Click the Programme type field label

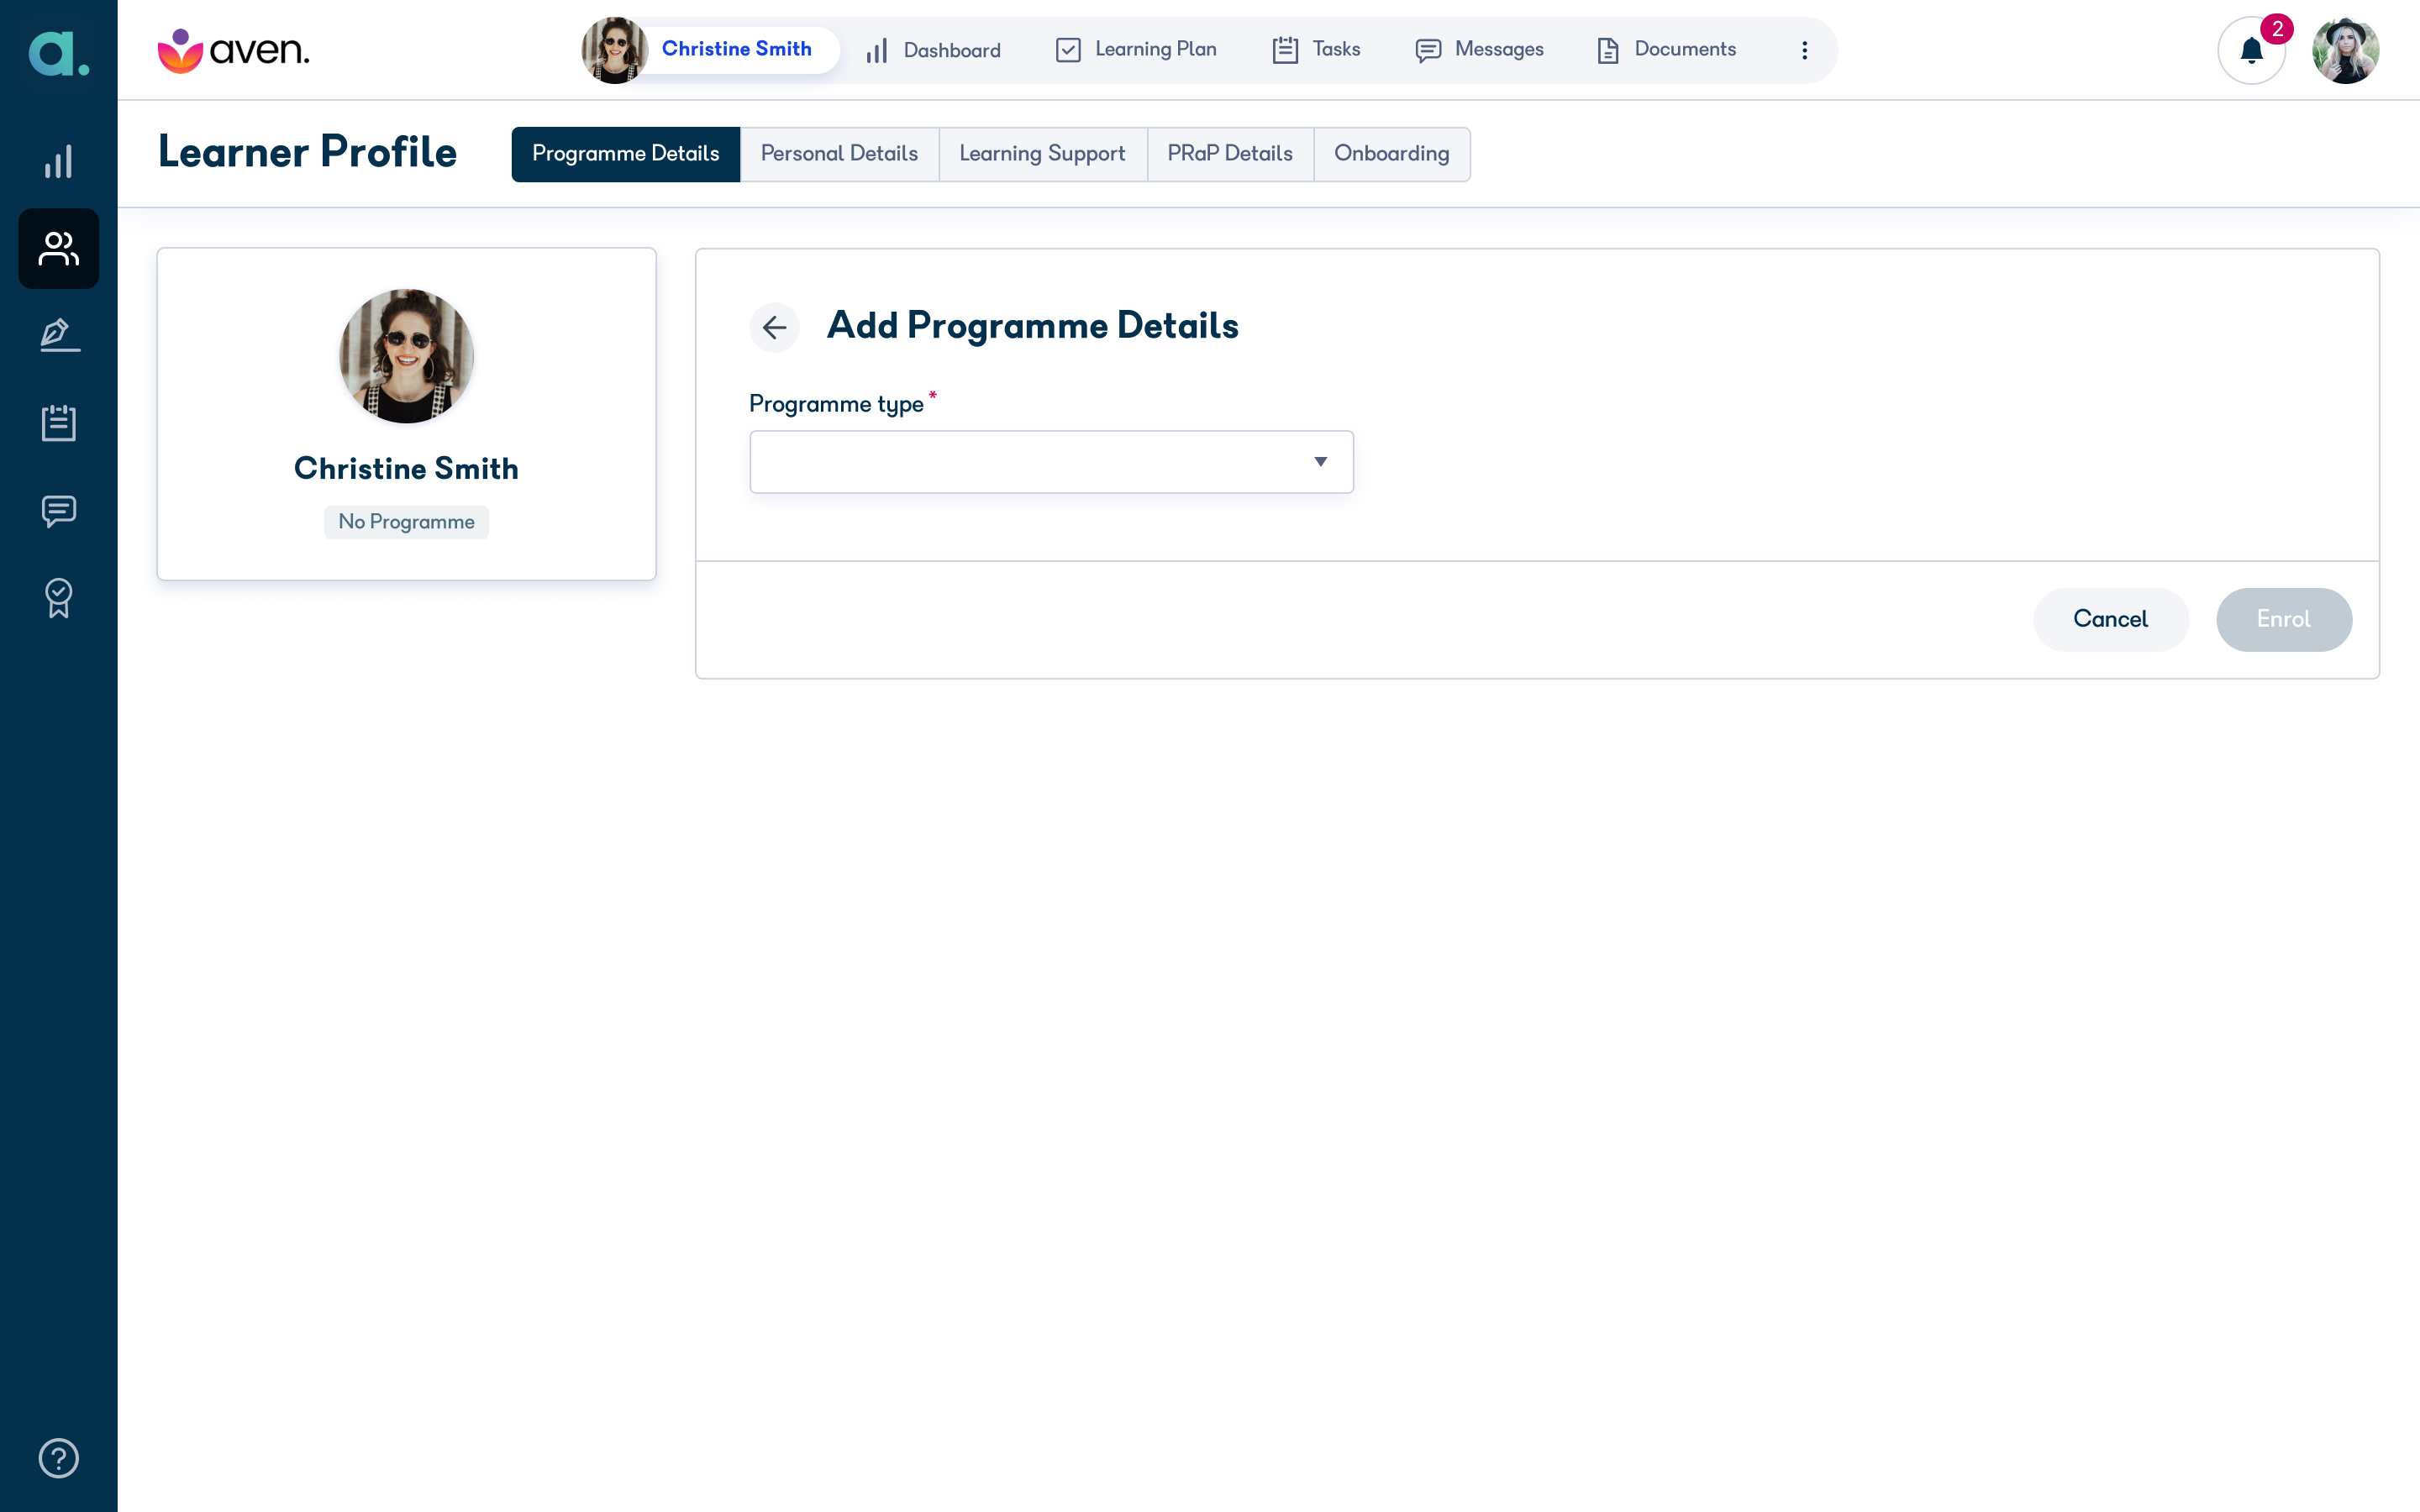pyautogui.click(x=836, y=404)
